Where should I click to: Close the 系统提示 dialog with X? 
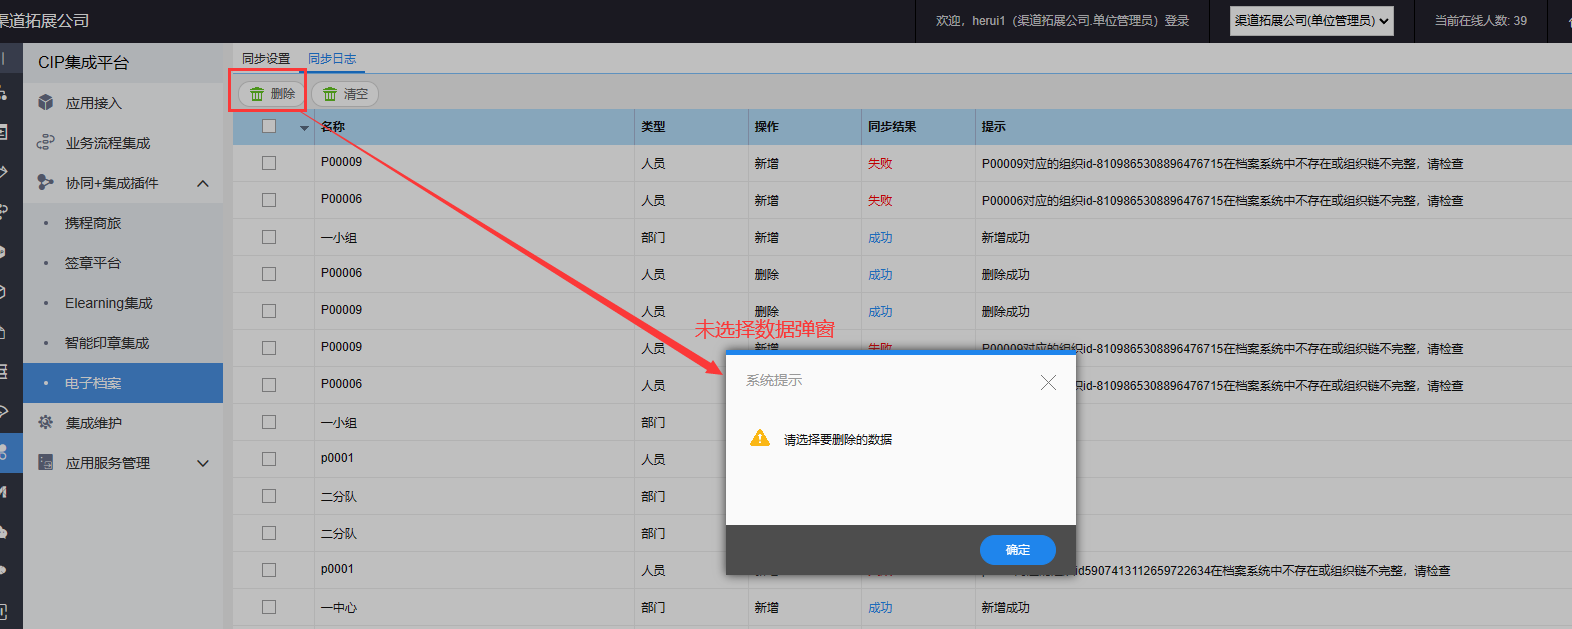tap(1048, 382)
